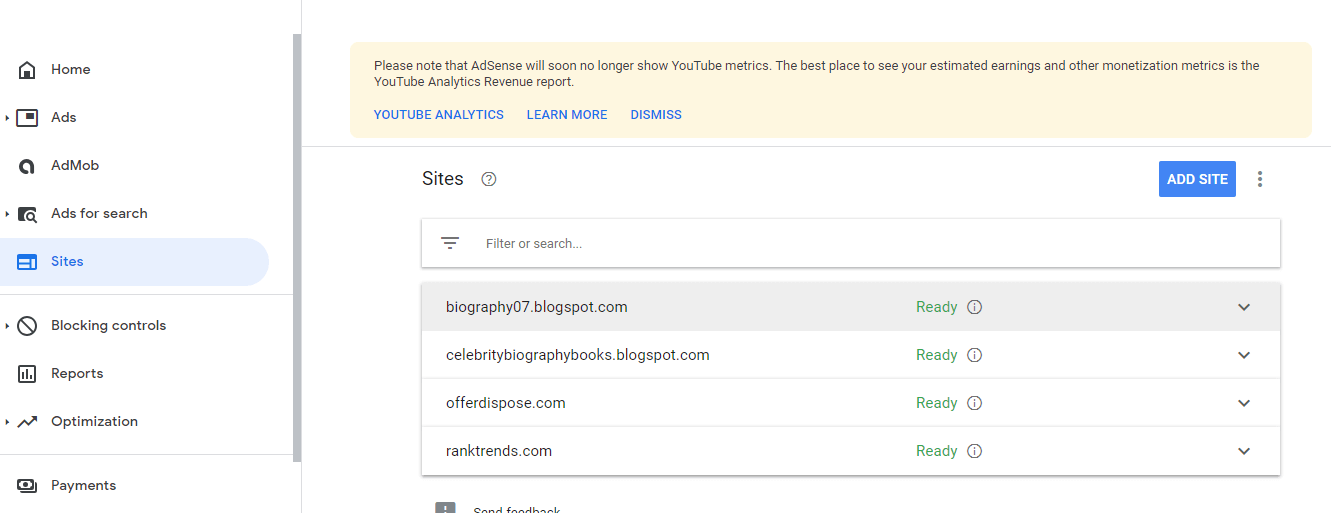The image size is (1331, 513).
Task: Click Ready status for celebritybiographybooks.blogspot.com
Action: [x=937, y=355]
